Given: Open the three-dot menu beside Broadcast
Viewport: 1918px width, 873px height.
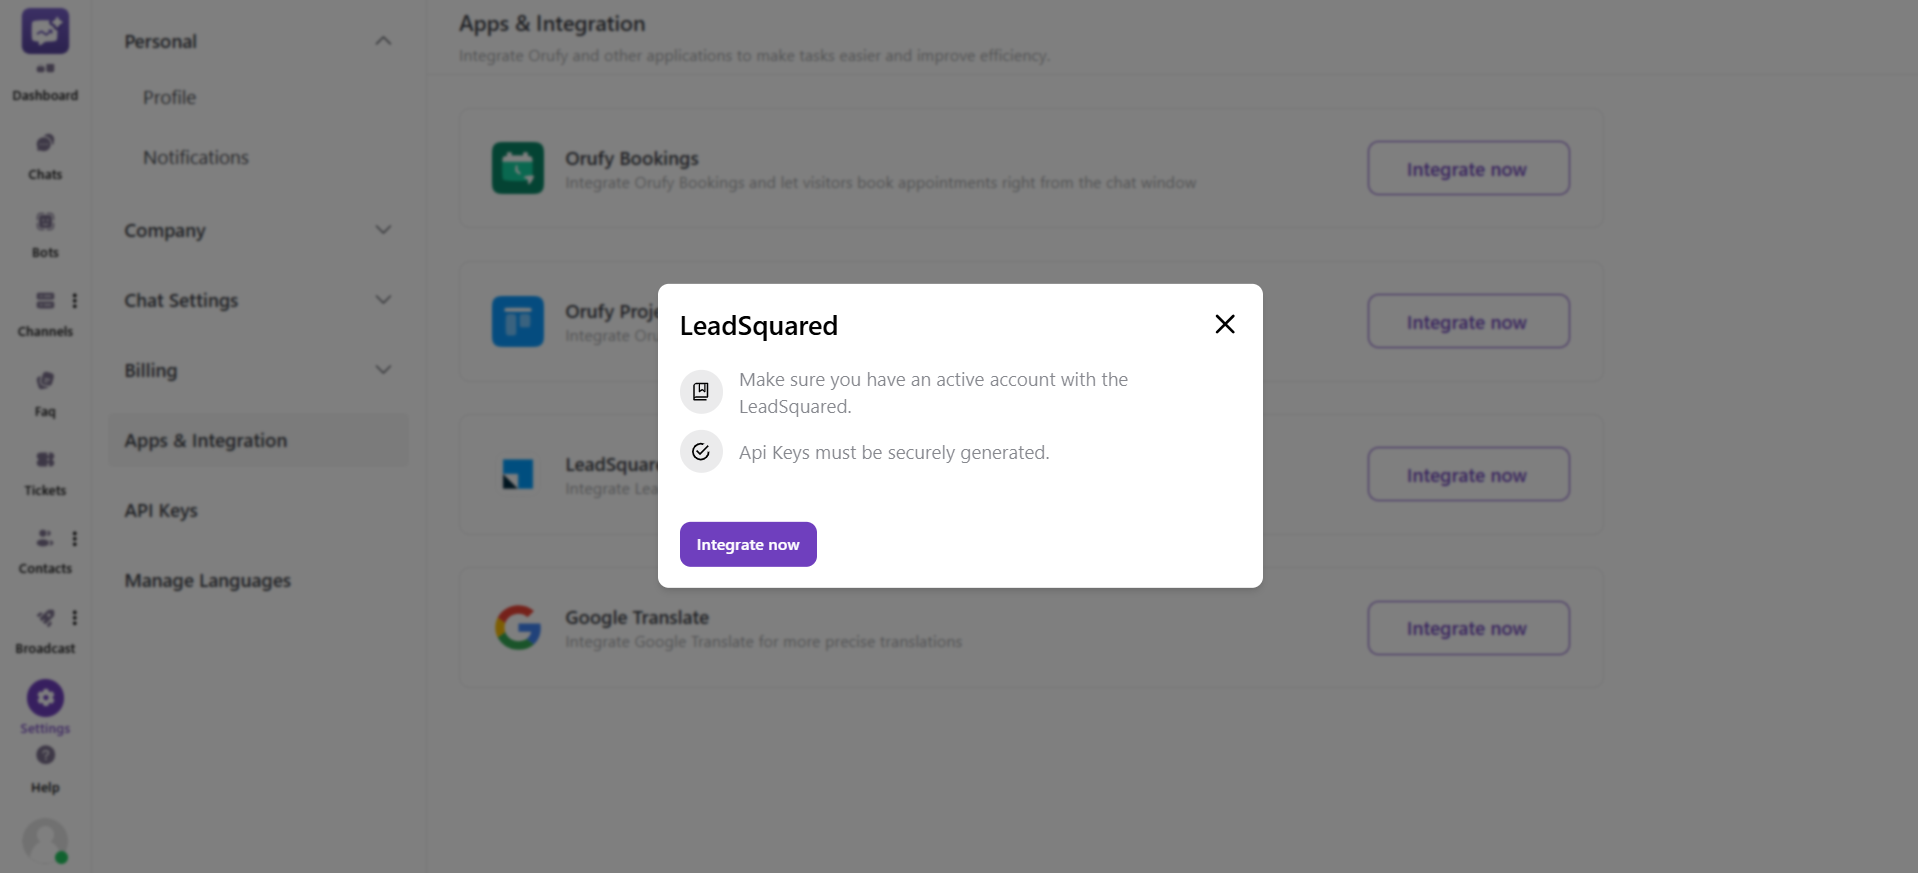Looking at the screenshot, I should [x=75, y=618].
